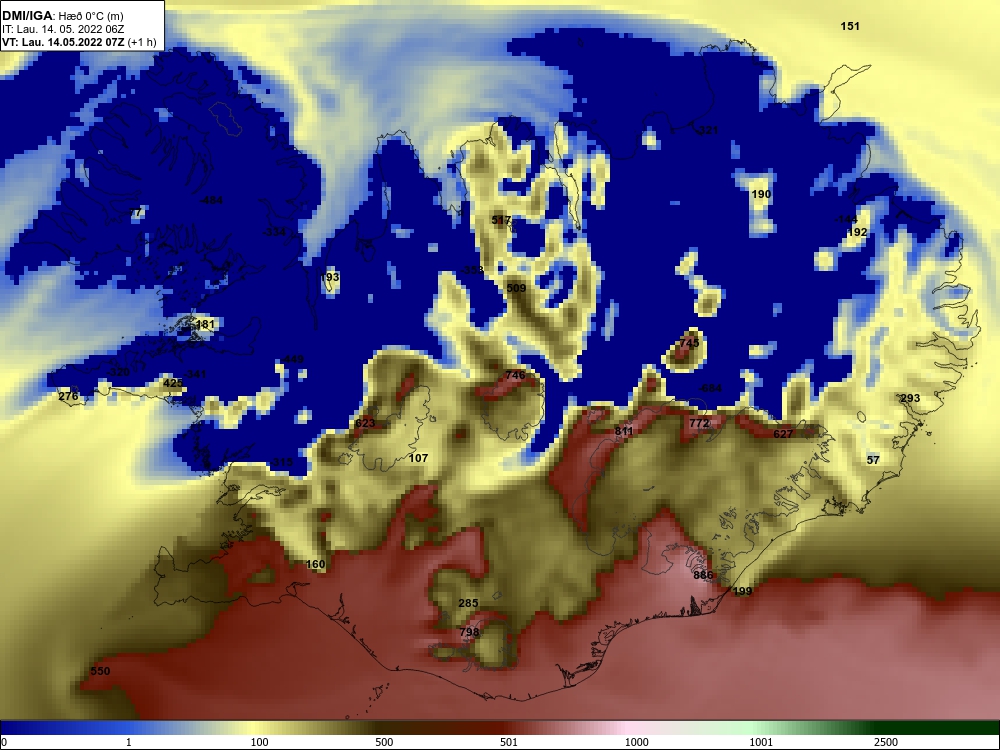Click the map value '627'

783,434
